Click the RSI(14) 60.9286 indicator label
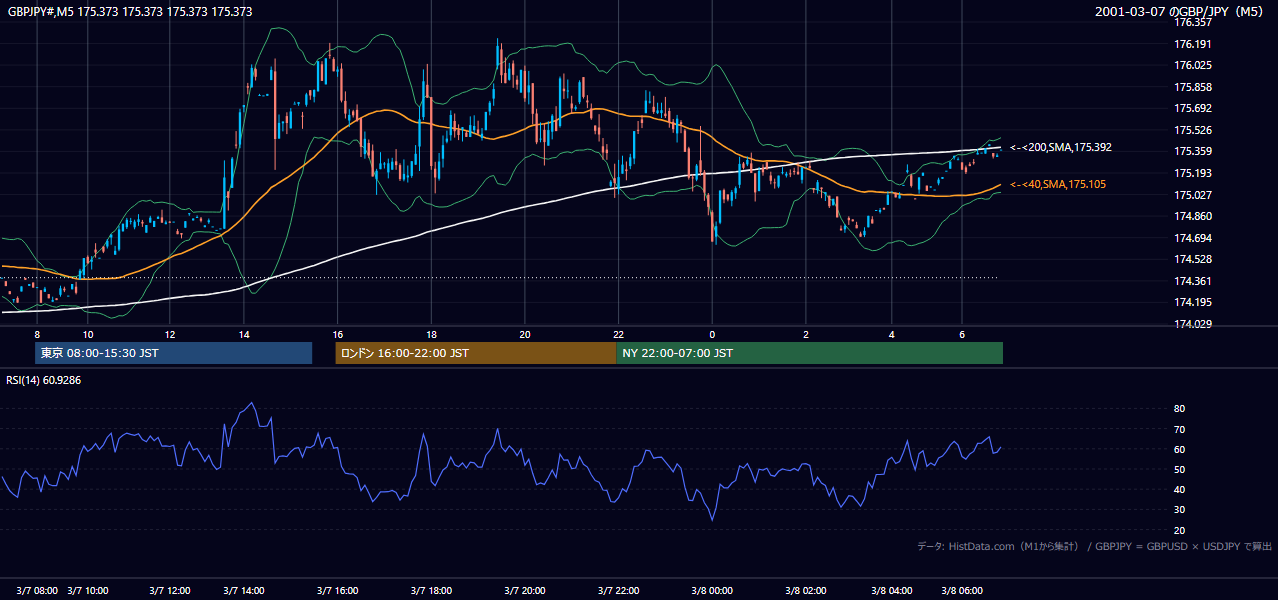The width and height of the screenshot is (1278, 600). click(x=44, y=380)
